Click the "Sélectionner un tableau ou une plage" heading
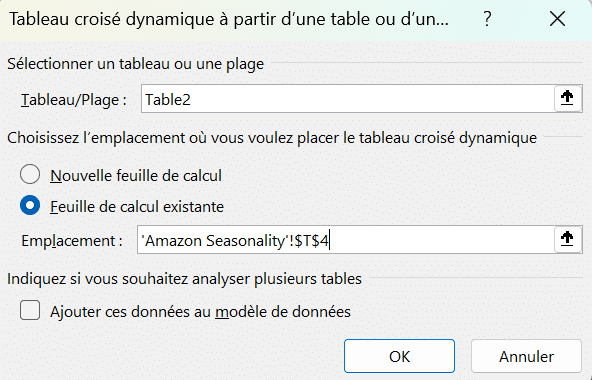Viewport: 592px width, 380px height. (136, 63)
